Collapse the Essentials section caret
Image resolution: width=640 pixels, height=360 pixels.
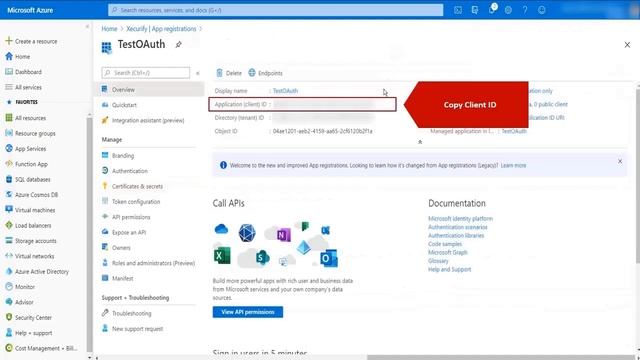[420, 142]
